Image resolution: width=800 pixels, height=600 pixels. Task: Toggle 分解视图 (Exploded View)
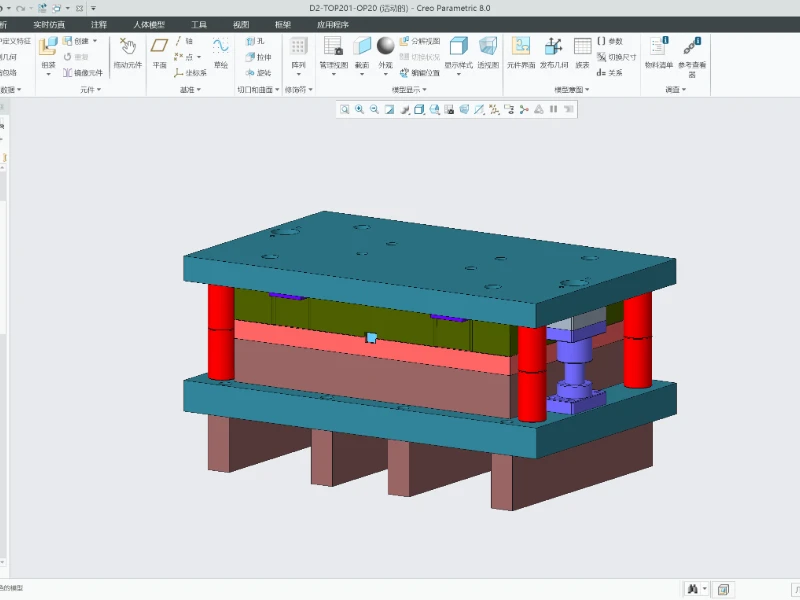(x=420, y=41)
